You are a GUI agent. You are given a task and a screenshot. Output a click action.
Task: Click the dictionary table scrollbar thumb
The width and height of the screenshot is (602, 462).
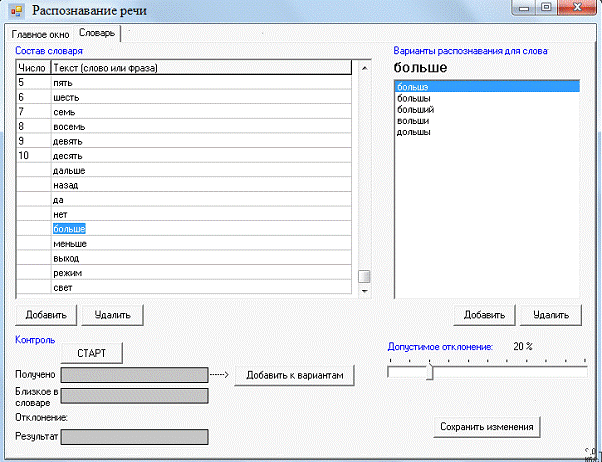365,277
